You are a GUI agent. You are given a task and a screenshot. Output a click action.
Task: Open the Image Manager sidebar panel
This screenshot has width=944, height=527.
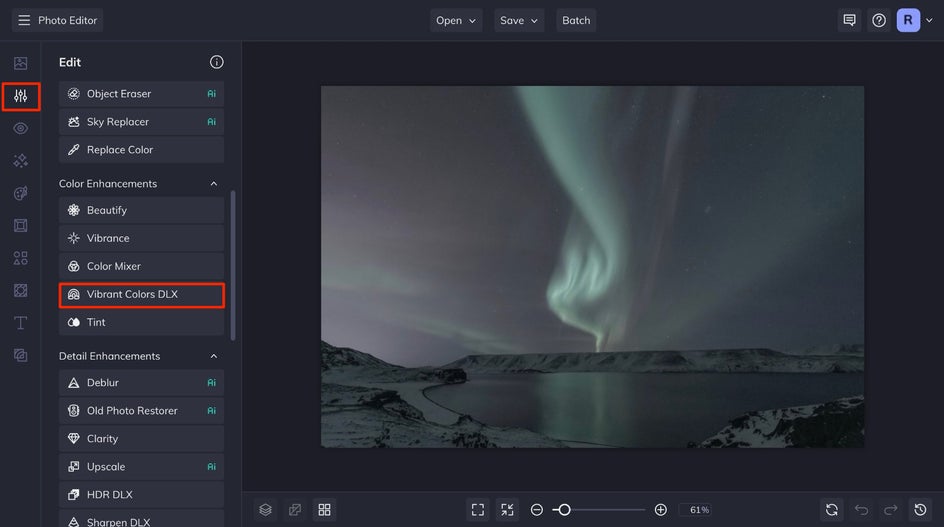[x=20, y=63]
